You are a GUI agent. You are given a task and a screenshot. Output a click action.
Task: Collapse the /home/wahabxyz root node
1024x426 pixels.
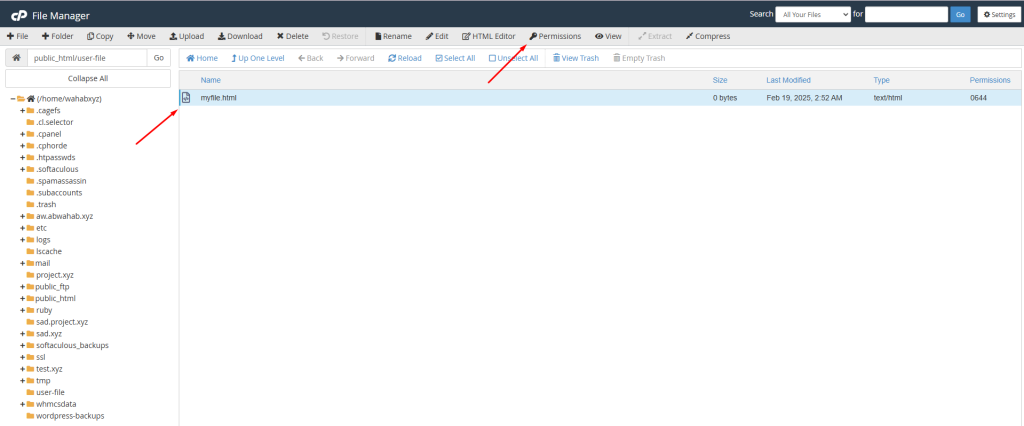(13, 98)
